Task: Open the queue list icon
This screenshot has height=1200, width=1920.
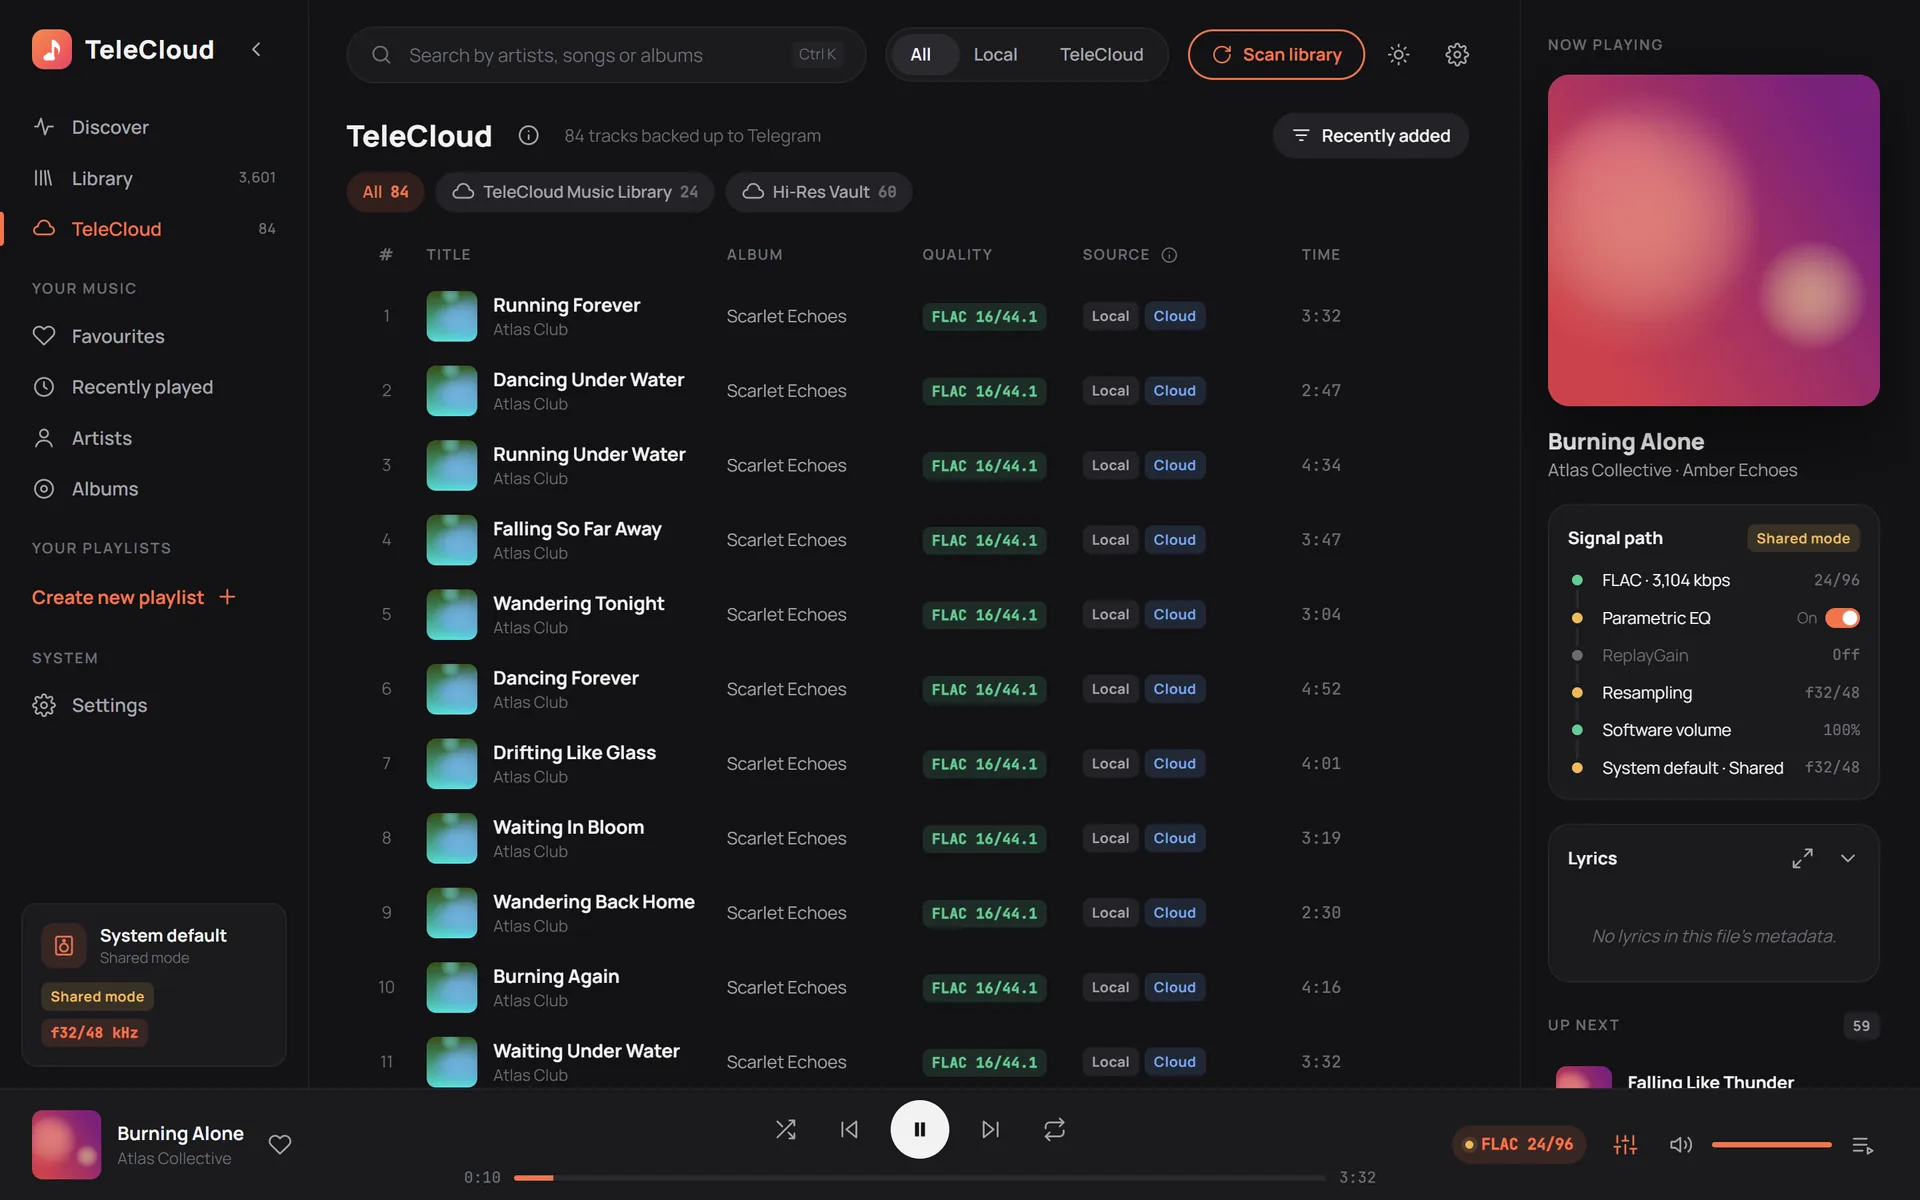Action: [x=1862, y=1145]
